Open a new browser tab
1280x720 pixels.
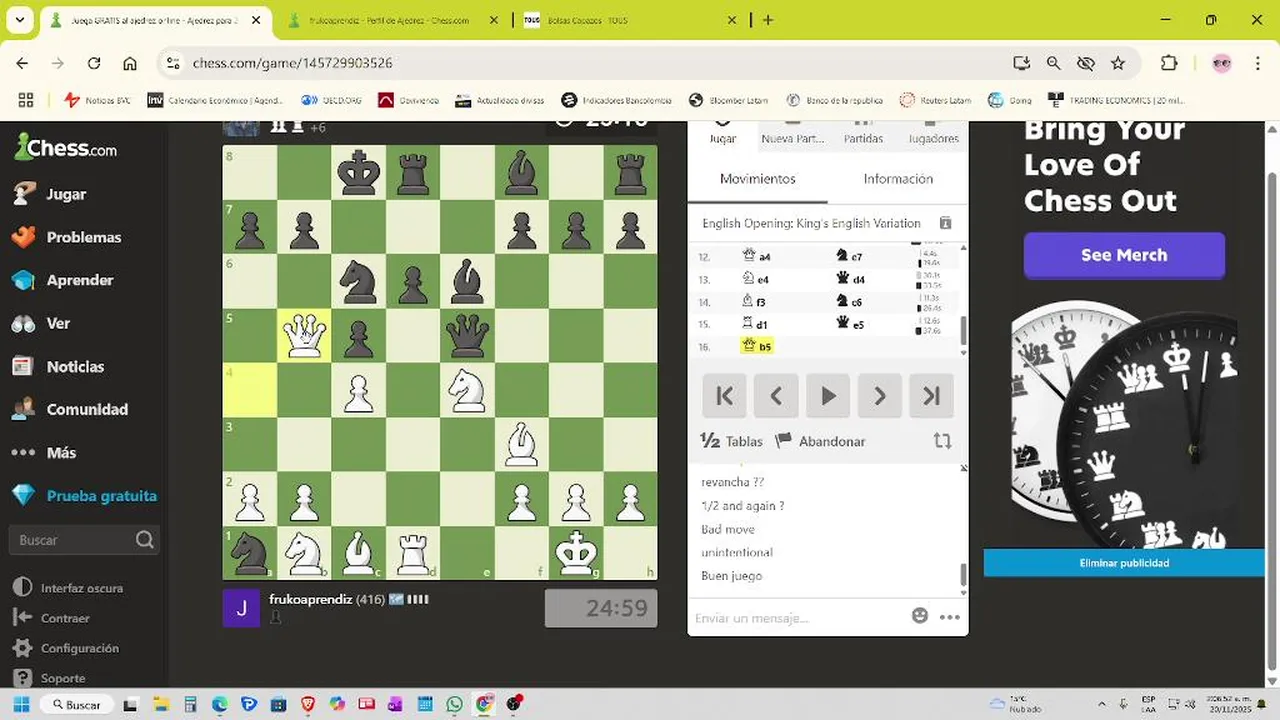(x=768, y=20)
